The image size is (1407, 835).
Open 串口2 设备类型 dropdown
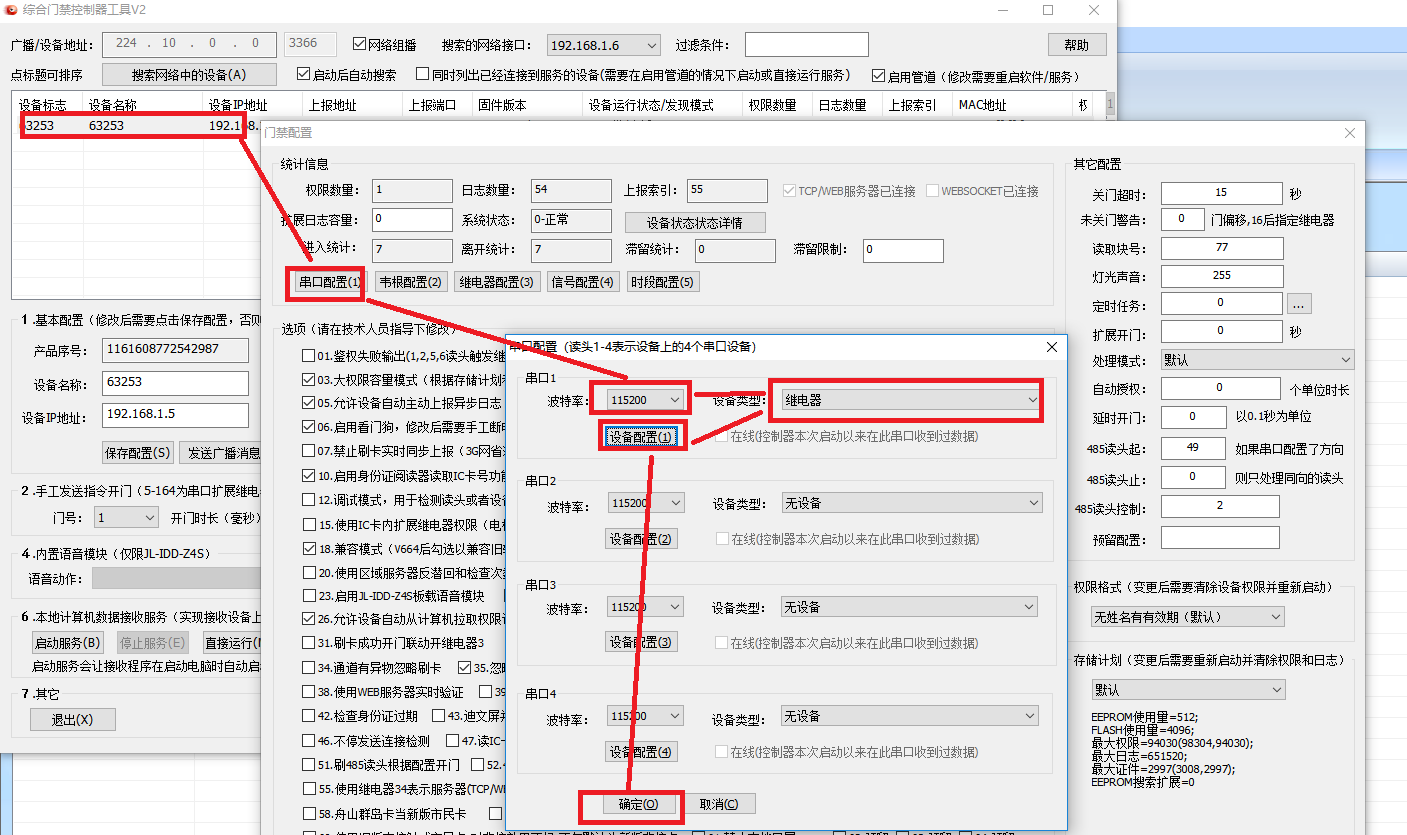pyautogui.click(x=910, y=503)
